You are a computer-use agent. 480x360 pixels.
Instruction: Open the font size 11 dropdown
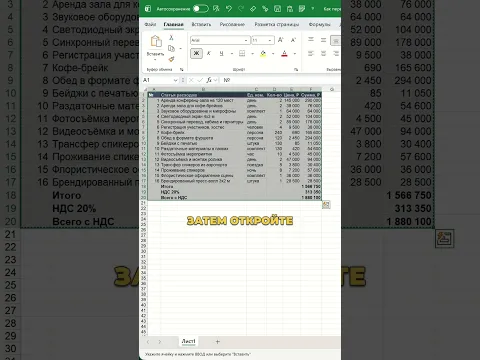[270, 40]
